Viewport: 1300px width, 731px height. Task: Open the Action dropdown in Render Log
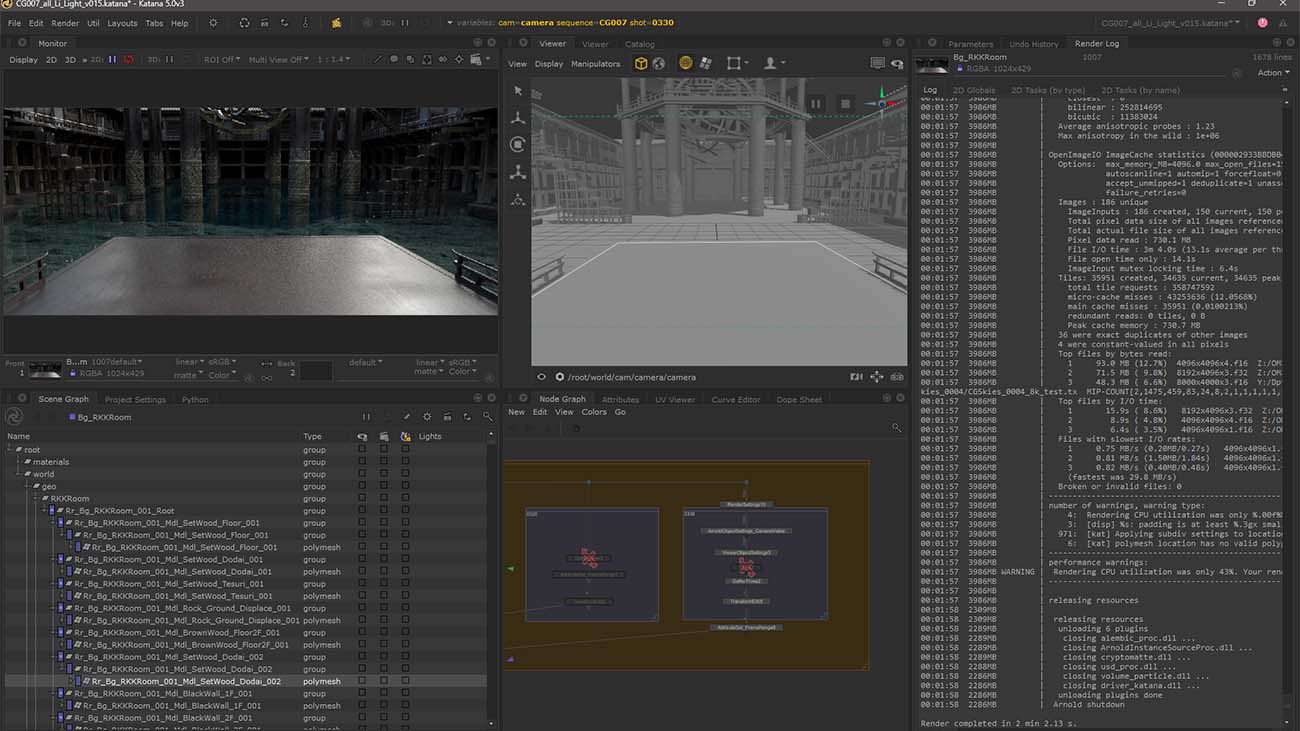tap(1271, 73)
